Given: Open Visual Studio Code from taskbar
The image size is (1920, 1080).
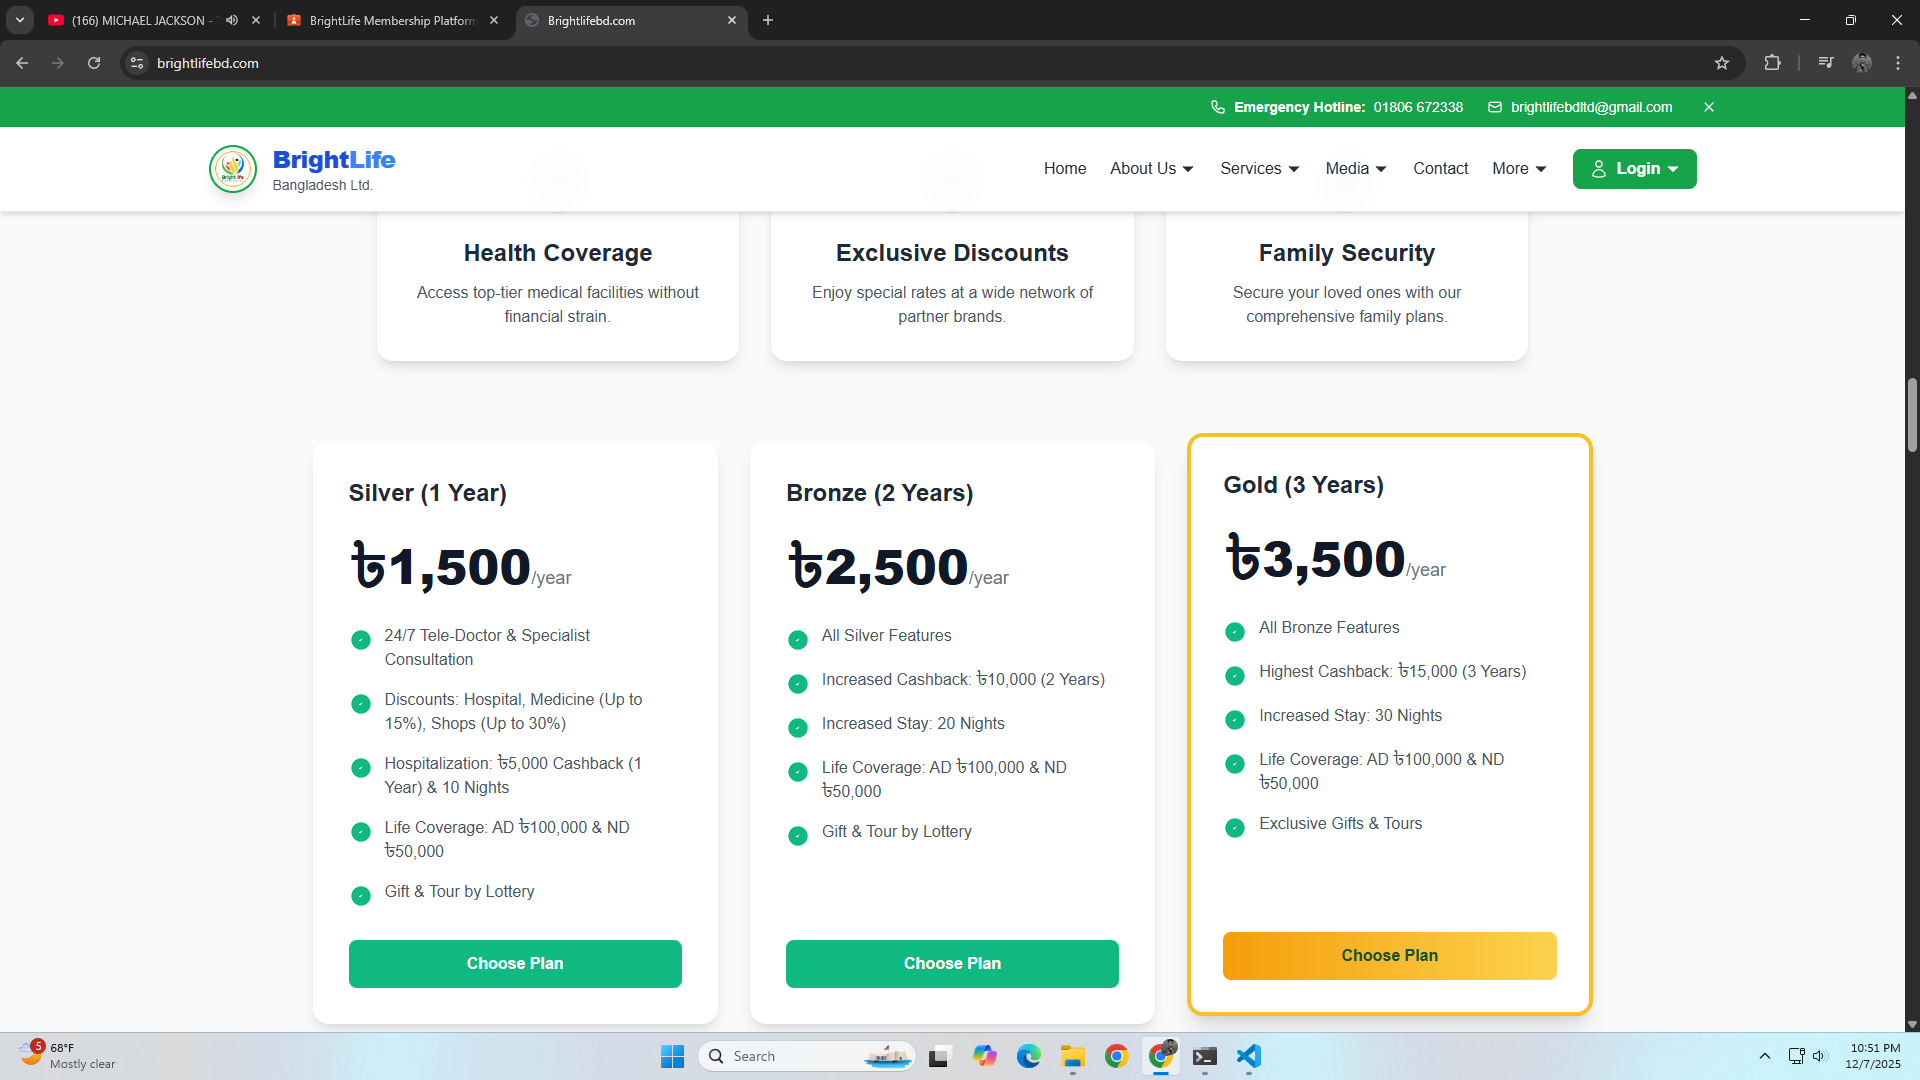Looking at the screenshot, I should tap(1248, 1056).
